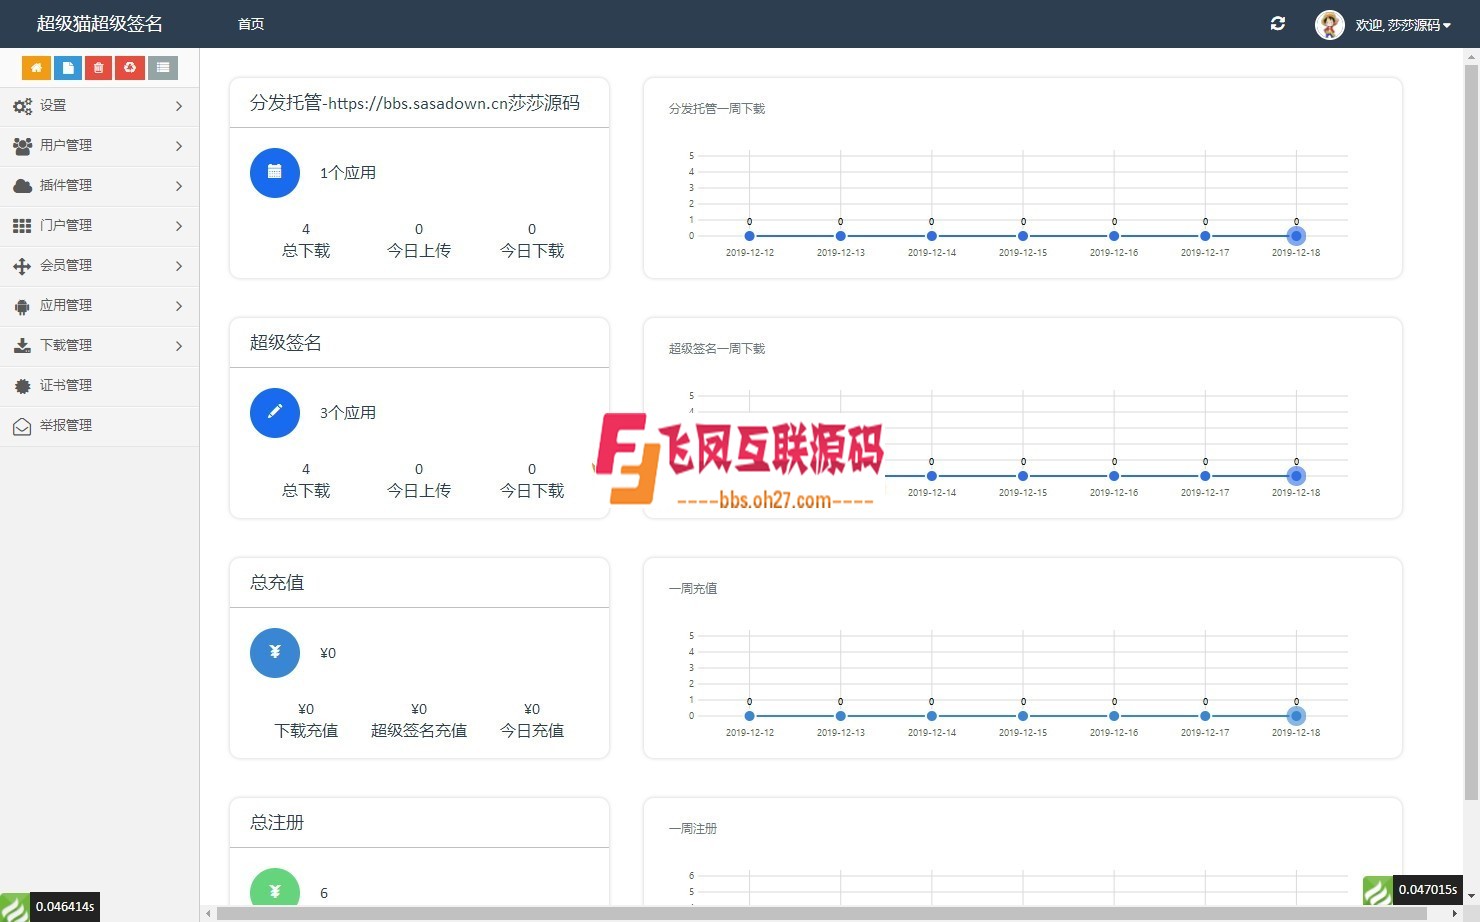This screenshot has width=1480, height=922.
Task: Click the green yen icon in 总注册 card
Action: [275, 888]
